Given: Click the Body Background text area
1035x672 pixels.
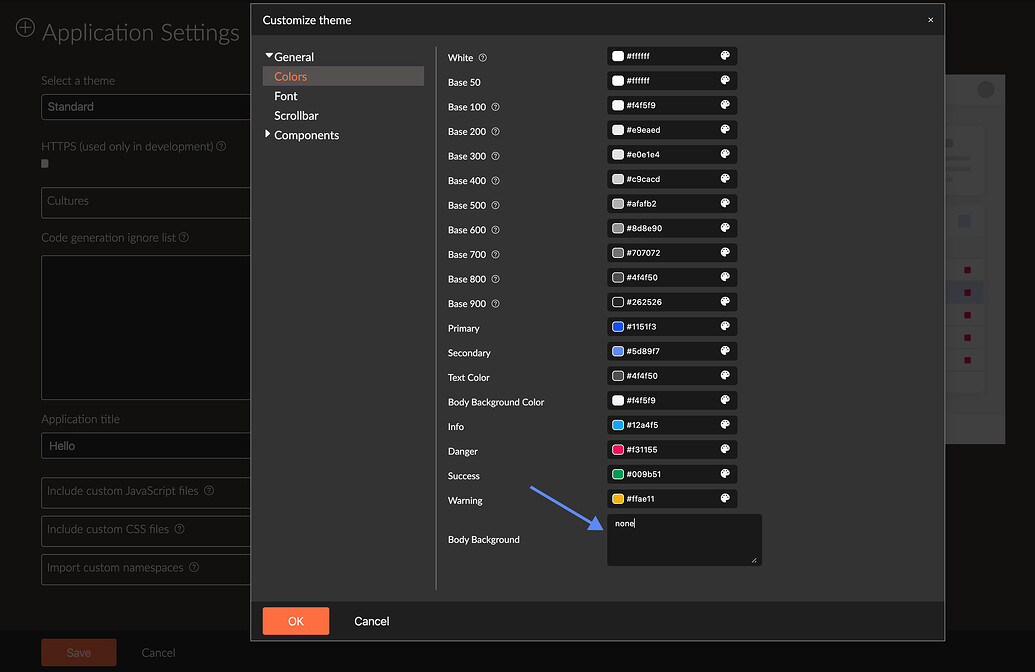Looking at the screenshot, I should pyautogui.click(x=684, y=540).
